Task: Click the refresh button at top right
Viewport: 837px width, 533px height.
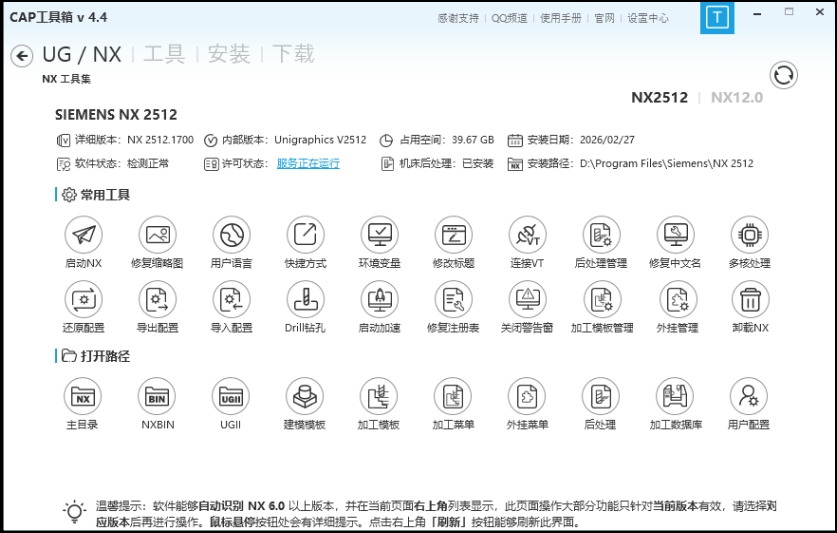Action: (784, 75)
